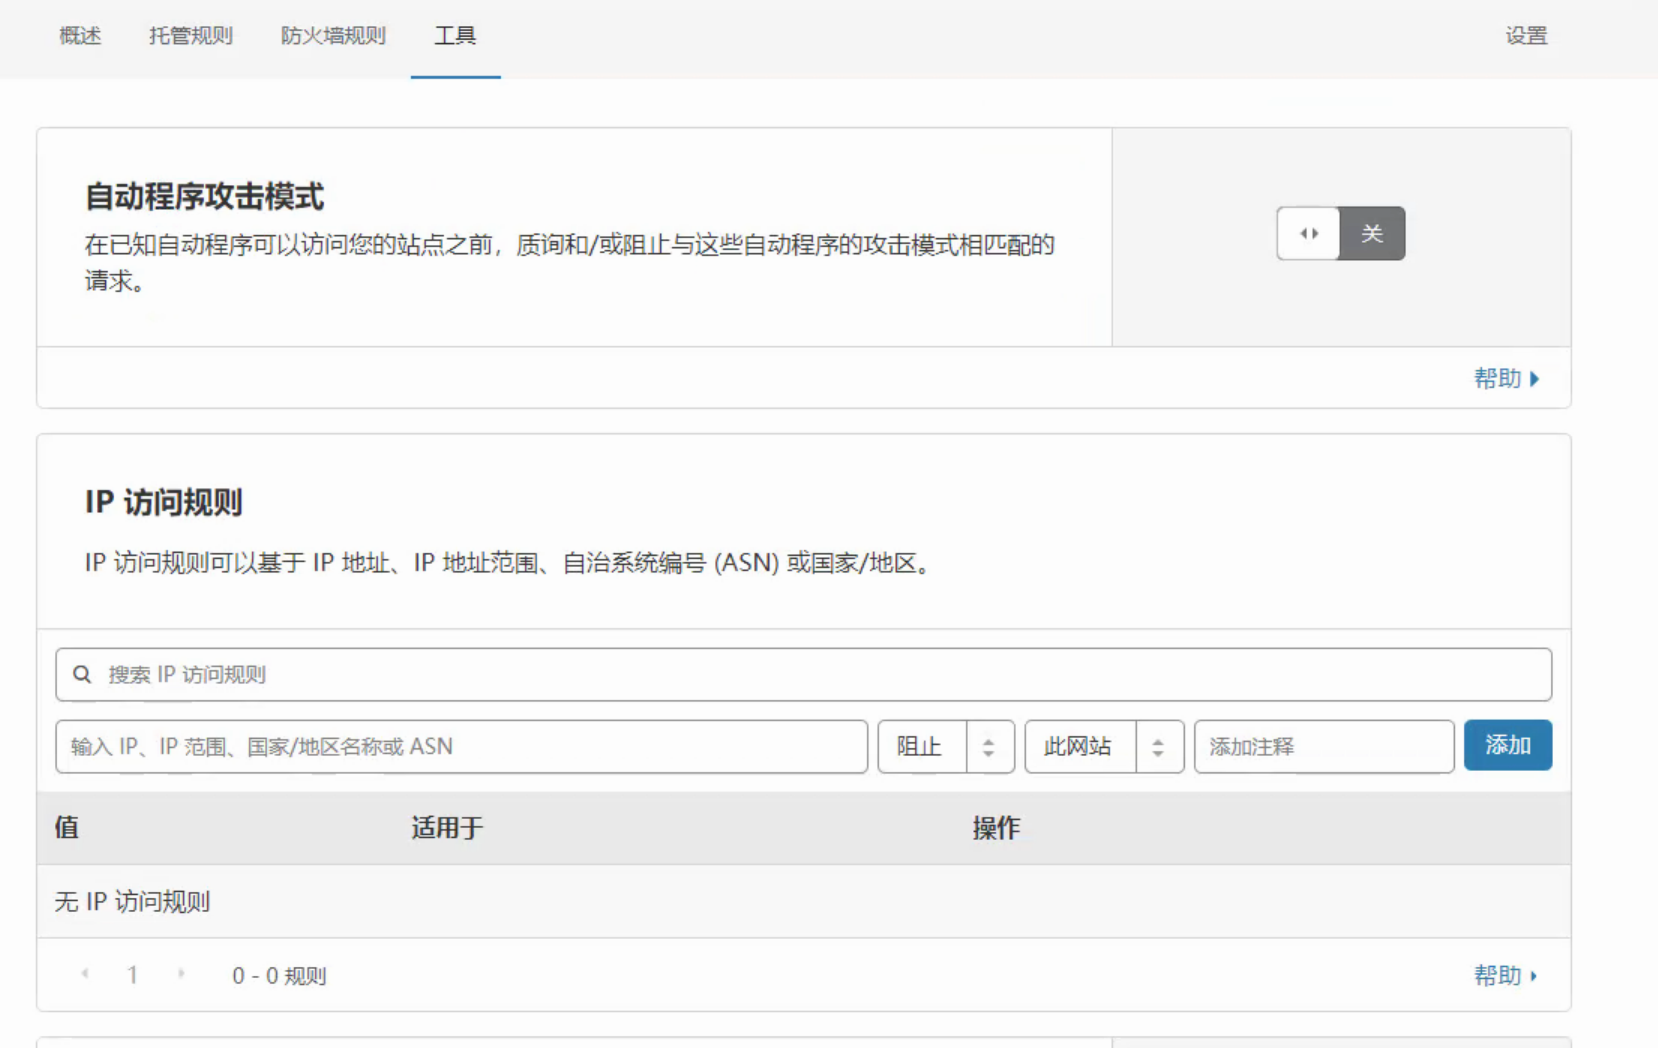Viewport: 1658px width, 1048px height.
Task: Click previous page arrow in pagination
Action: tap(85, 974)
